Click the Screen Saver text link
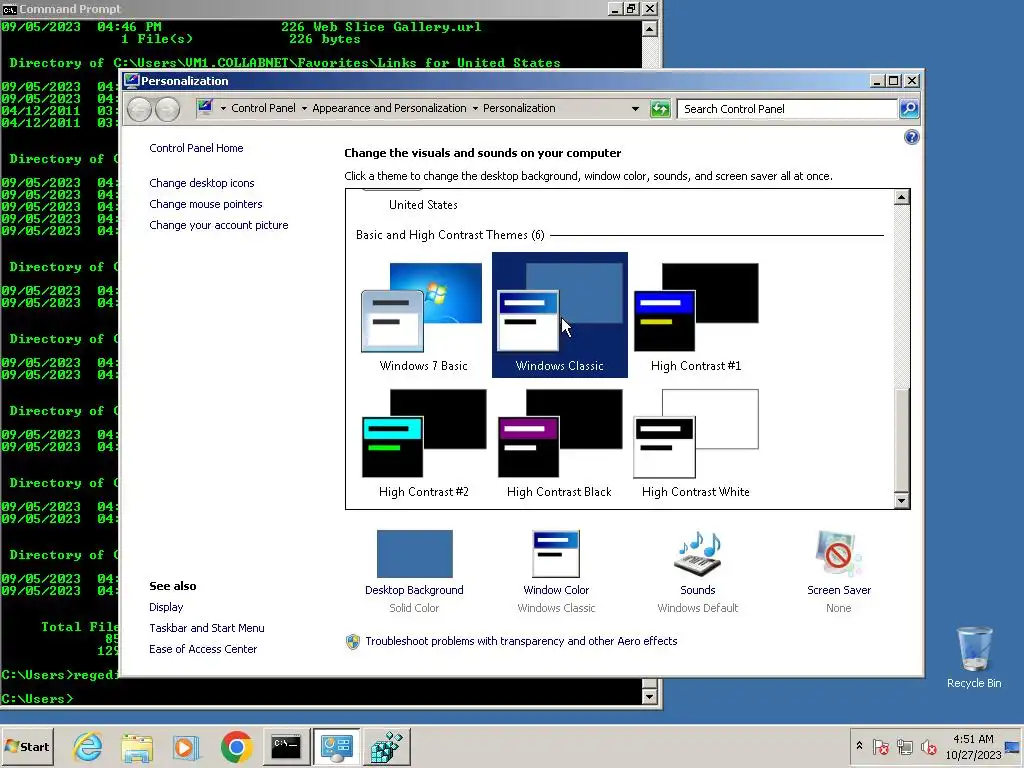Screen dimensions: 1024x768 (839, 590)
